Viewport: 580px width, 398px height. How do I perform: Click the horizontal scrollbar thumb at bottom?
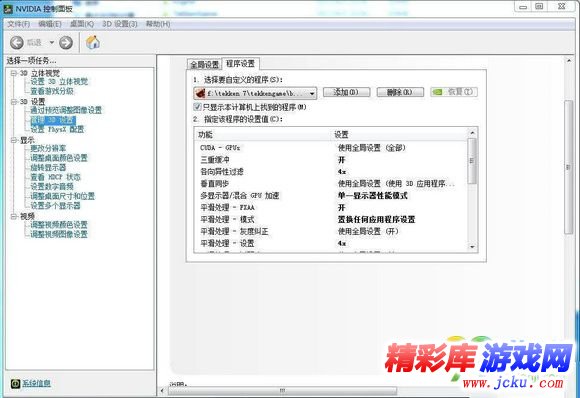tap(282, 391)
